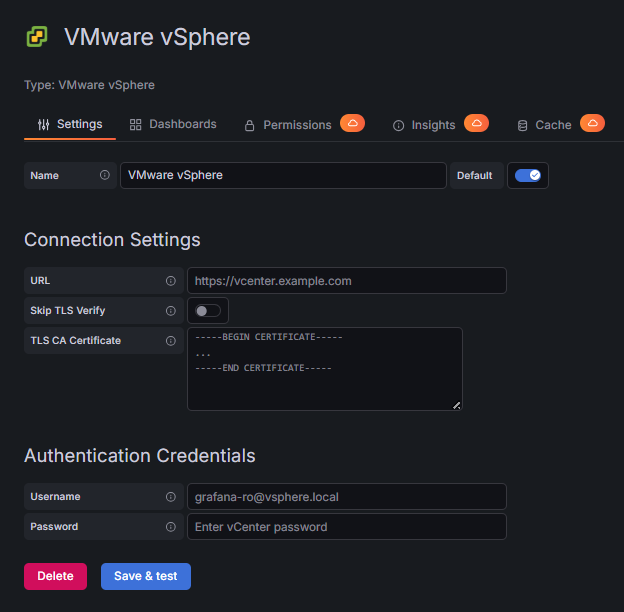Open the Settings tab
This screenshot has width=624, height=612.
tap(70, 125)
